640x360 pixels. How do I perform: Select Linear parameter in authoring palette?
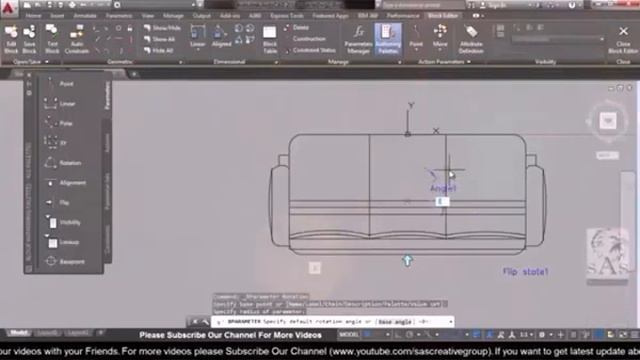(x=60, y=104)
